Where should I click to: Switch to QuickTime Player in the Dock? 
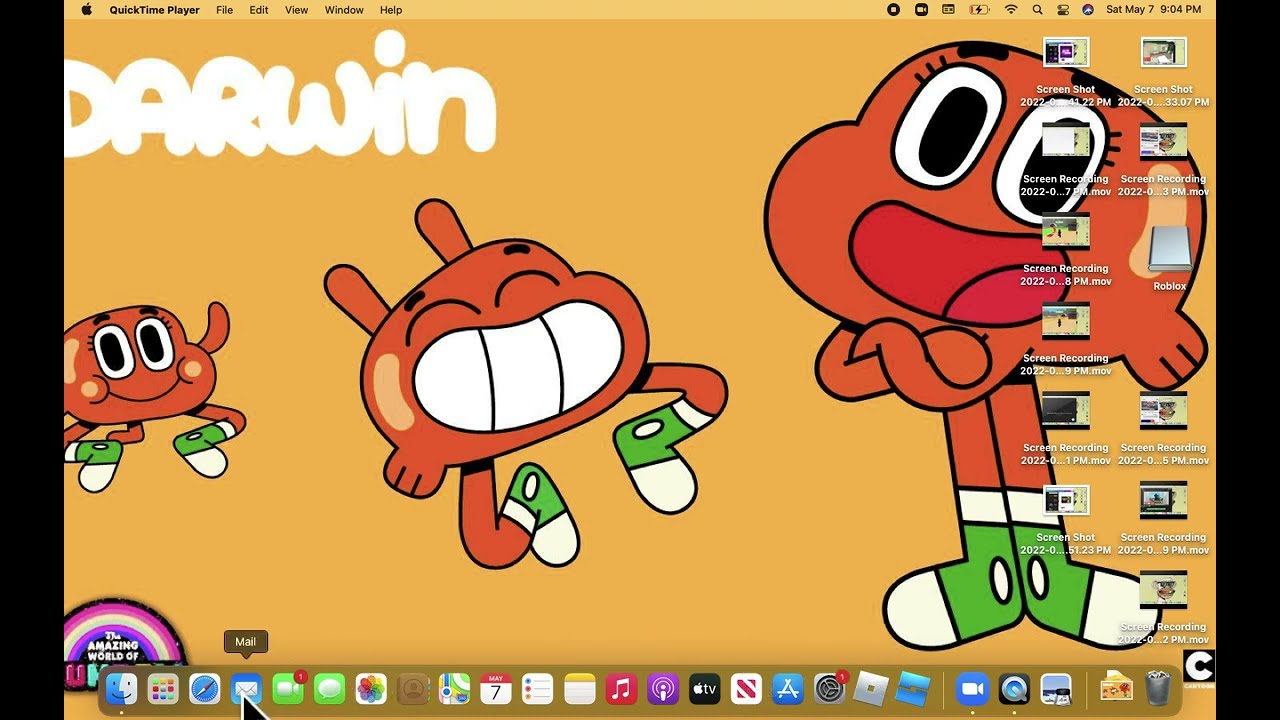pyautogui.click(x=1014, y=688)
